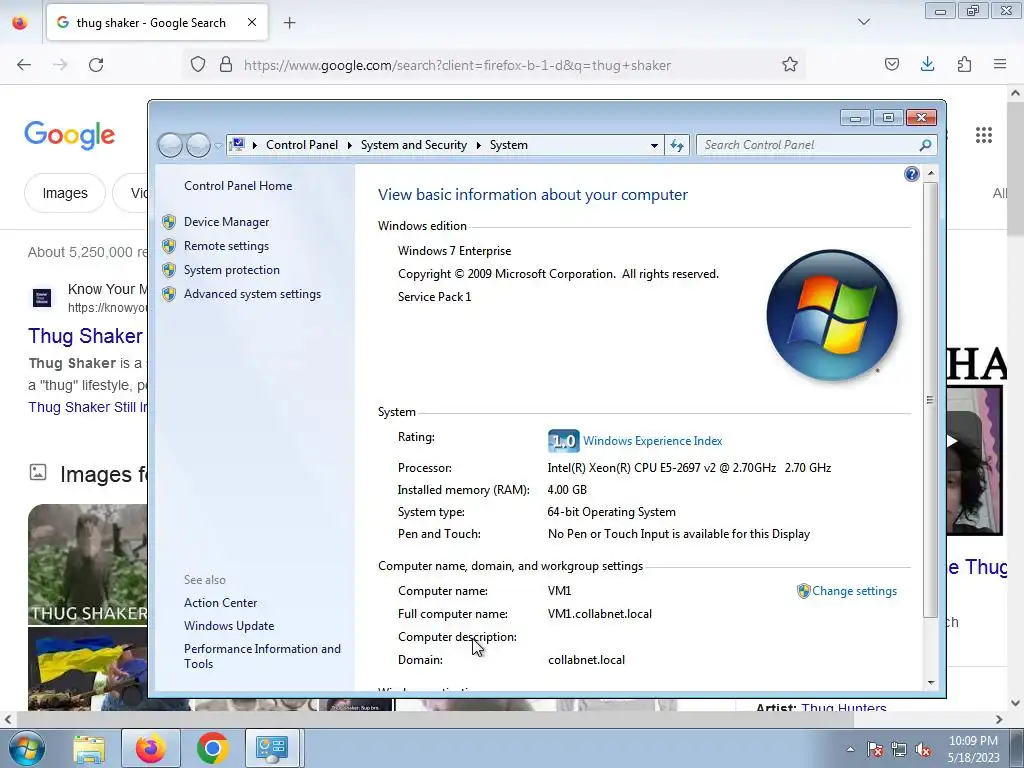Open recent pages dropdown beside nav buttons
1024x768 pixels.
tap(218, 146)
